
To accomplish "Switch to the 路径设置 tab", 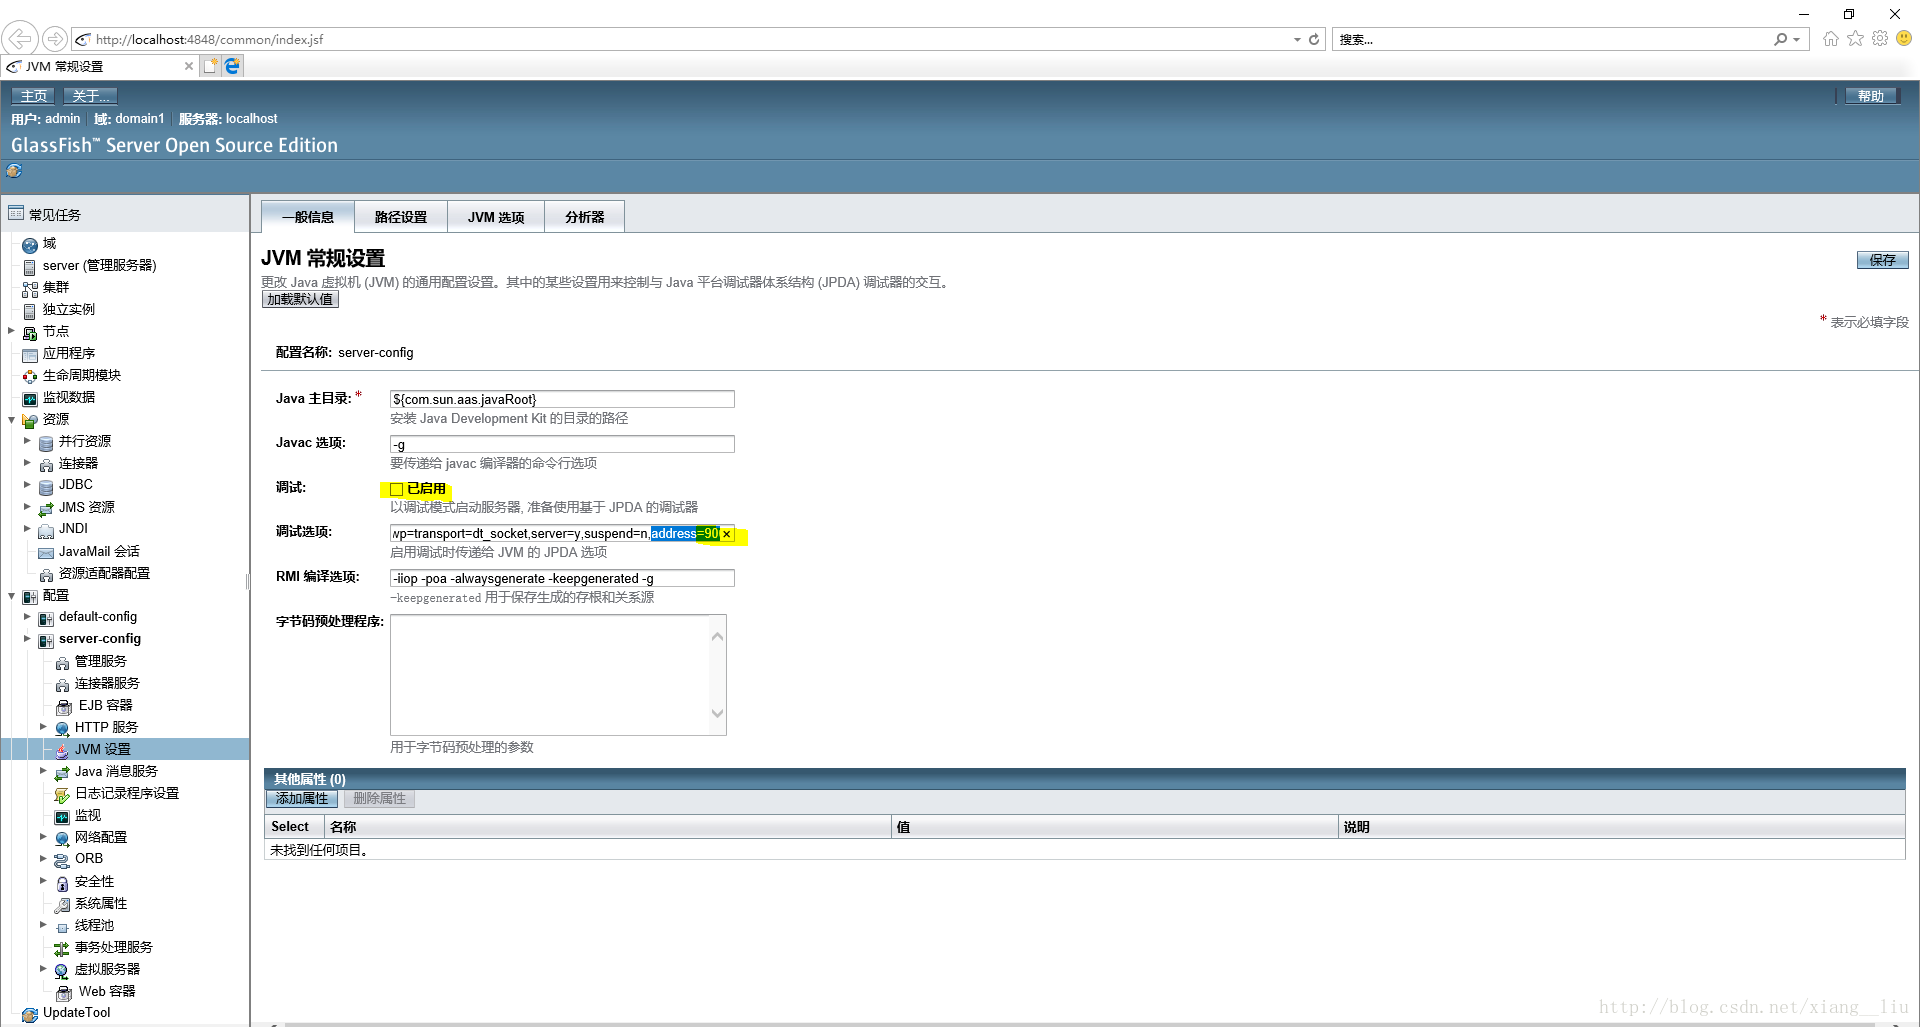I will pyautogui.click(x=401, y=217).
